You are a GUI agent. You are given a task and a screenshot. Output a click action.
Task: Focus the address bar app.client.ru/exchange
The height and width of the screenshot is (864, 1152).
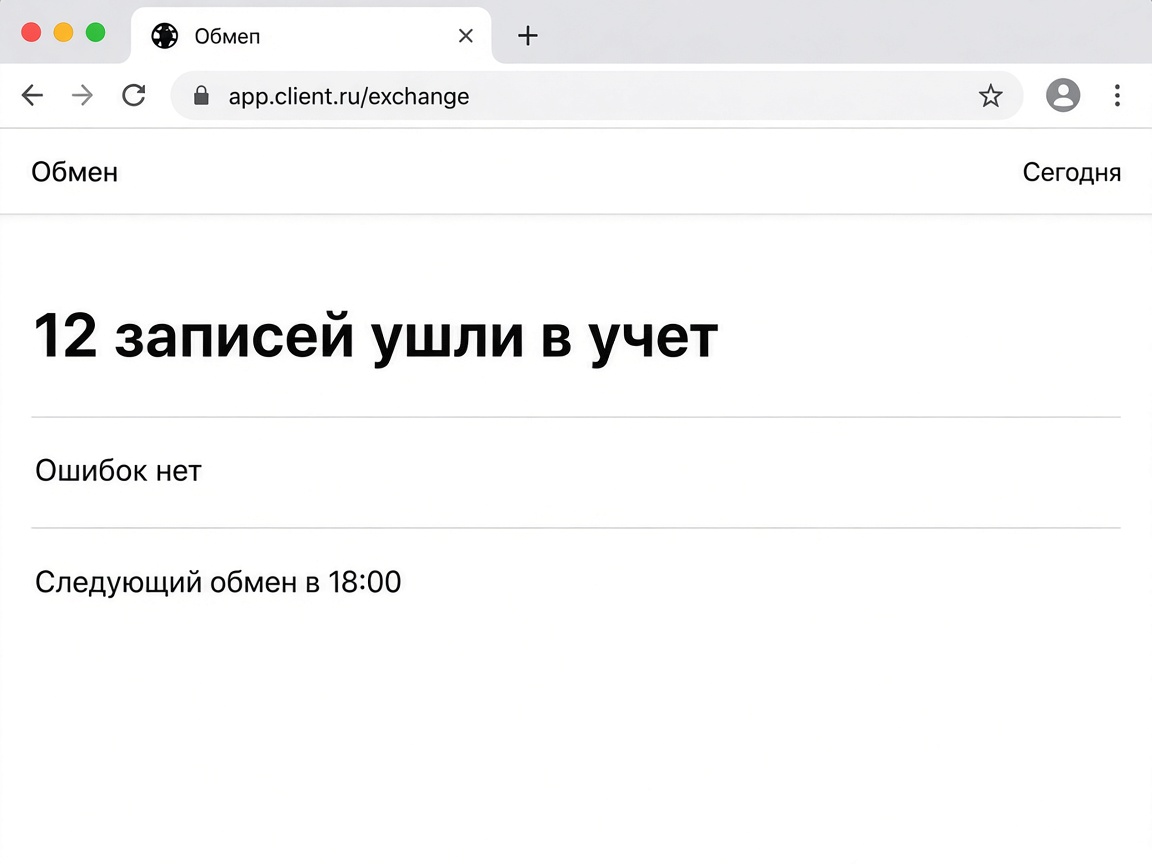pyautogui.click(x=597, y=96)
